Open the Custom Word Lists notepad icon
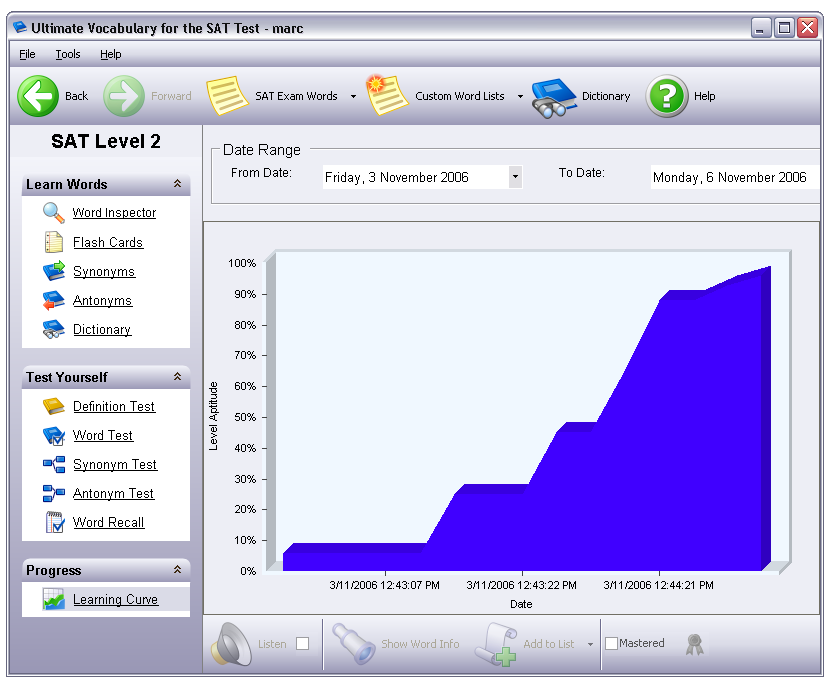This screenshot has width=835, height=691. click(x=387, y=95)
